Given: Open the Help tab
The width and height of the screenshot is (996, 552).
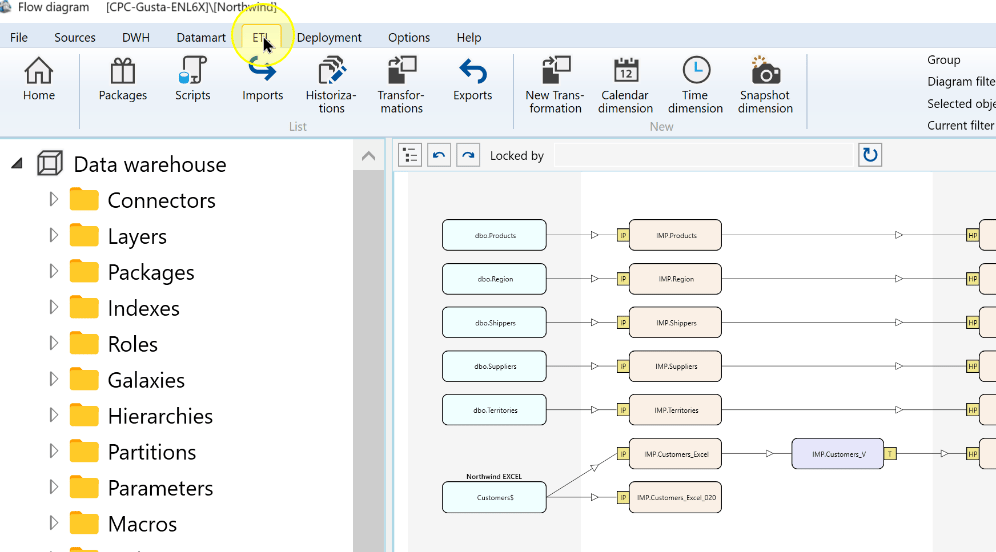Looking at the screenshot, I should point(469,37).
